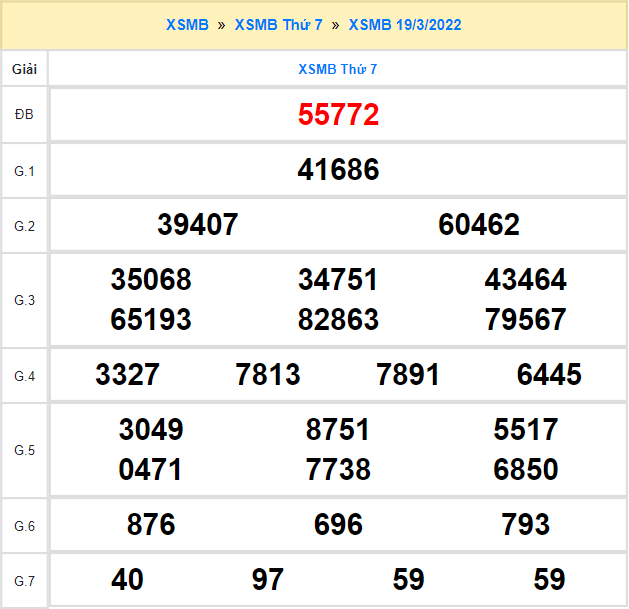
Task: Click seventh prize number 97
Action: click(268, 579)
